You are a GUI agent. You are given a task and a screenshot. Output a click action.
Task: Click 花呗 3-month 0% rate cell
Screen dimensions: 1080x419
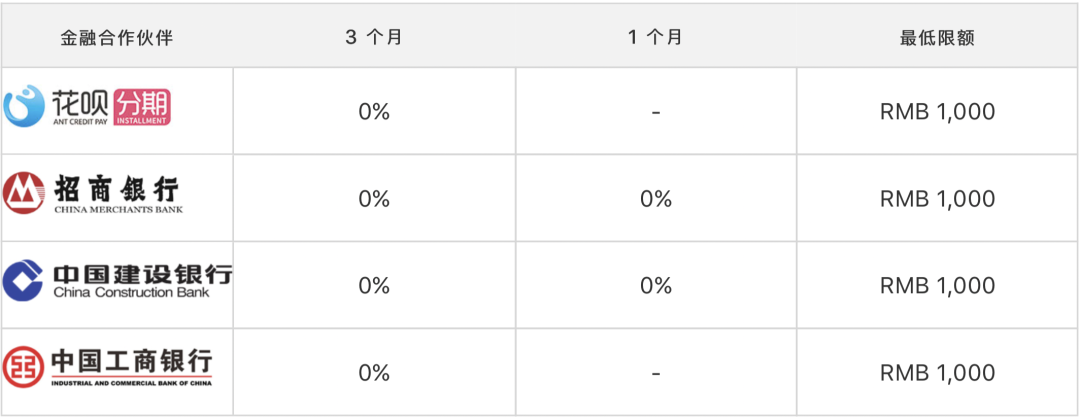point(374,112)
